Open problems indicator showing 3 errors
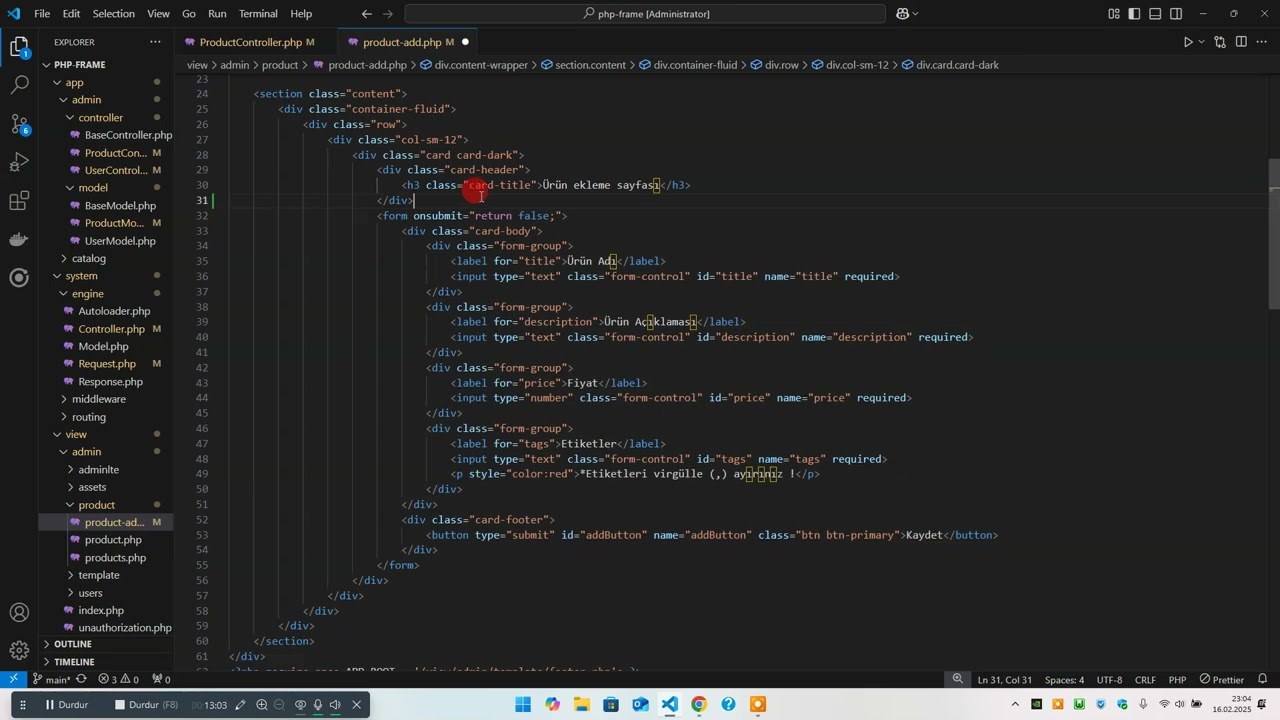This screenshot has height=720, width=1280. tap(118, 680)
